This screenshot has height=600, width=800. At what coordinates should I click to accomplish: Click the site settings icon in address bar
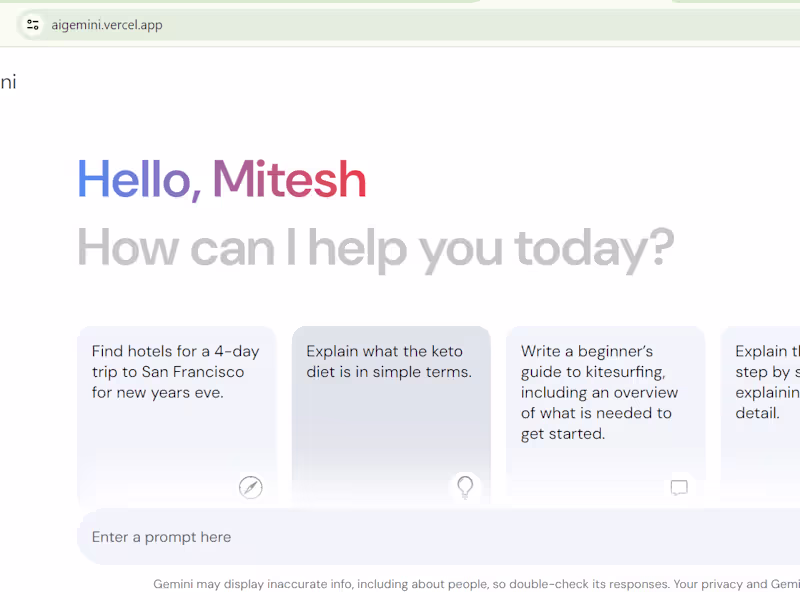click(x=33, y=24)
